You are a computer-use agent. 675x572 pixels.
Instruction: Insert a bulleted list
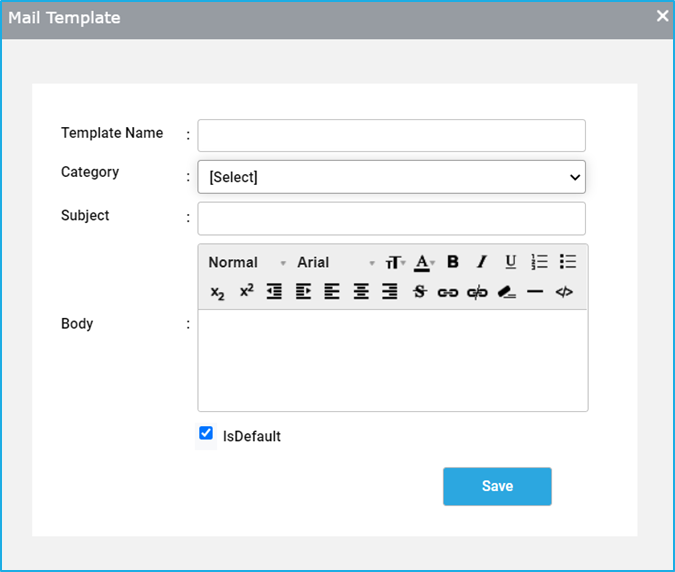pyautogui.click(x=568, y=262)
